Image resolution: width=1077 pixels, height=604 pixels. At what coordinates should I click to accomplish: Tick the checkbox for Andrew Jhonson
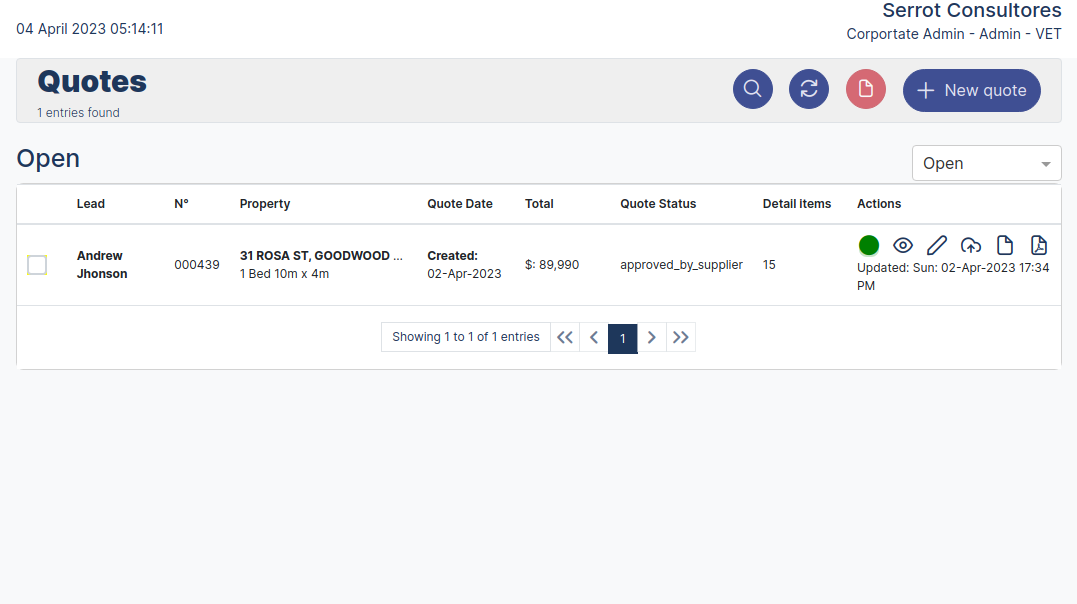[x=37, y=265]
